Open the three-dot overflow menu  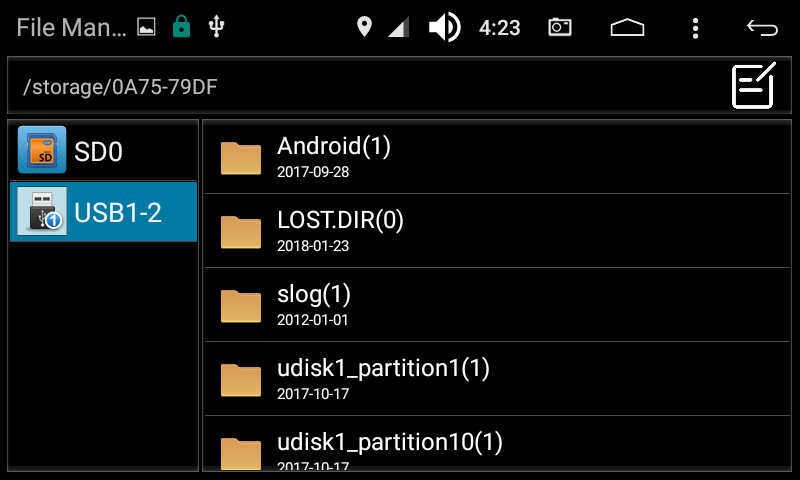tap(695, 28)
